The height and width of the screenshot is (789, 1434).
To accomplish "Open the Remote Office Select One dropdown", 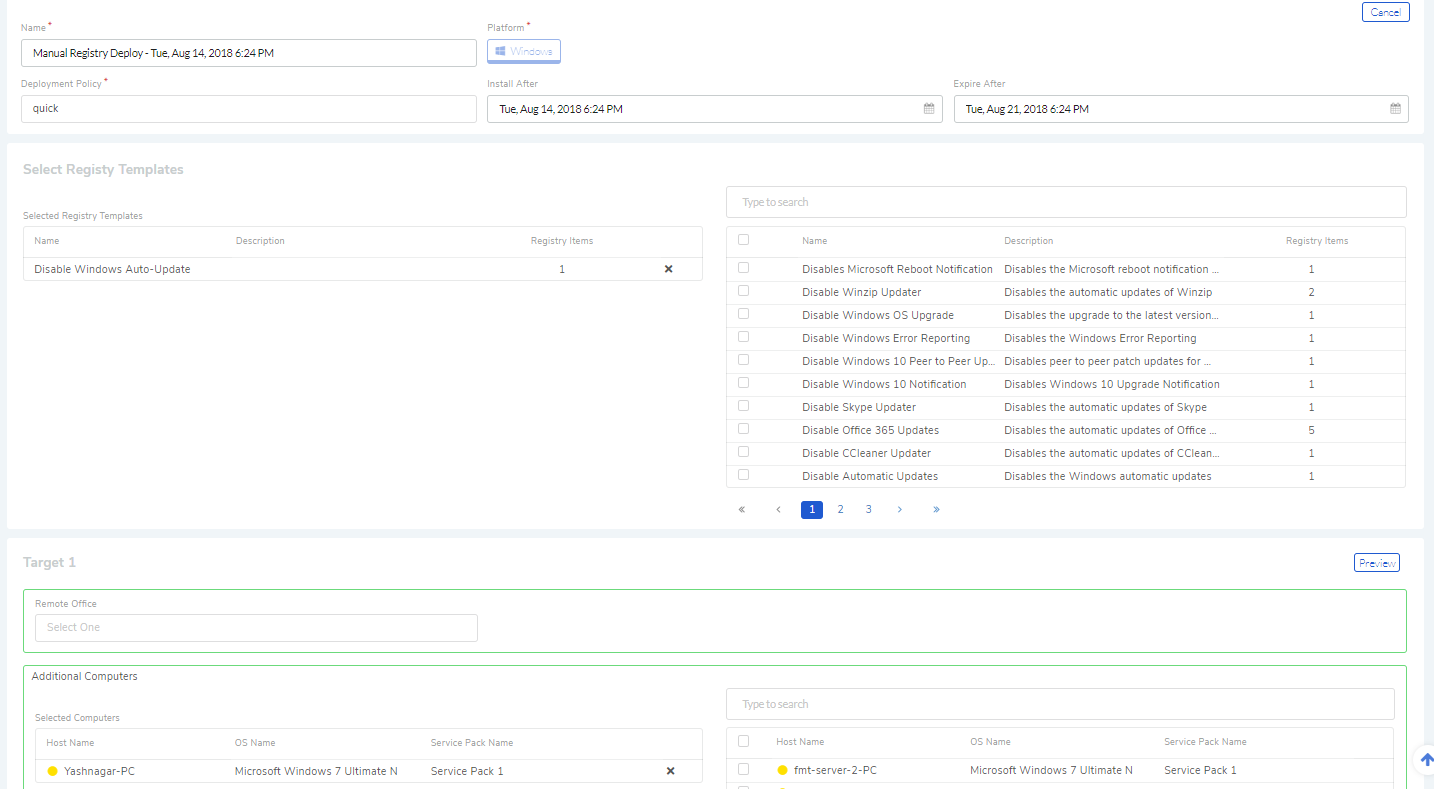I will pos(256,627).
